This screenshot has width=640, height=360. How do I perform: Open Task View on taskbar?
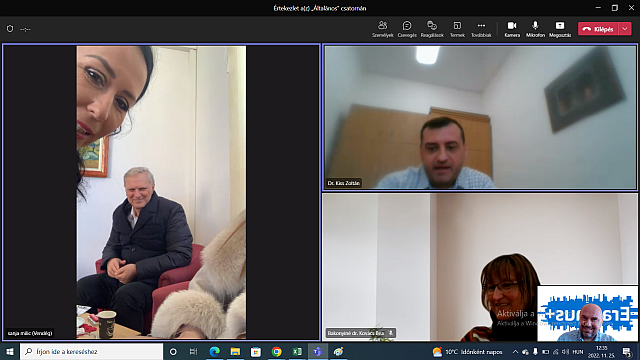coord(193,351)
